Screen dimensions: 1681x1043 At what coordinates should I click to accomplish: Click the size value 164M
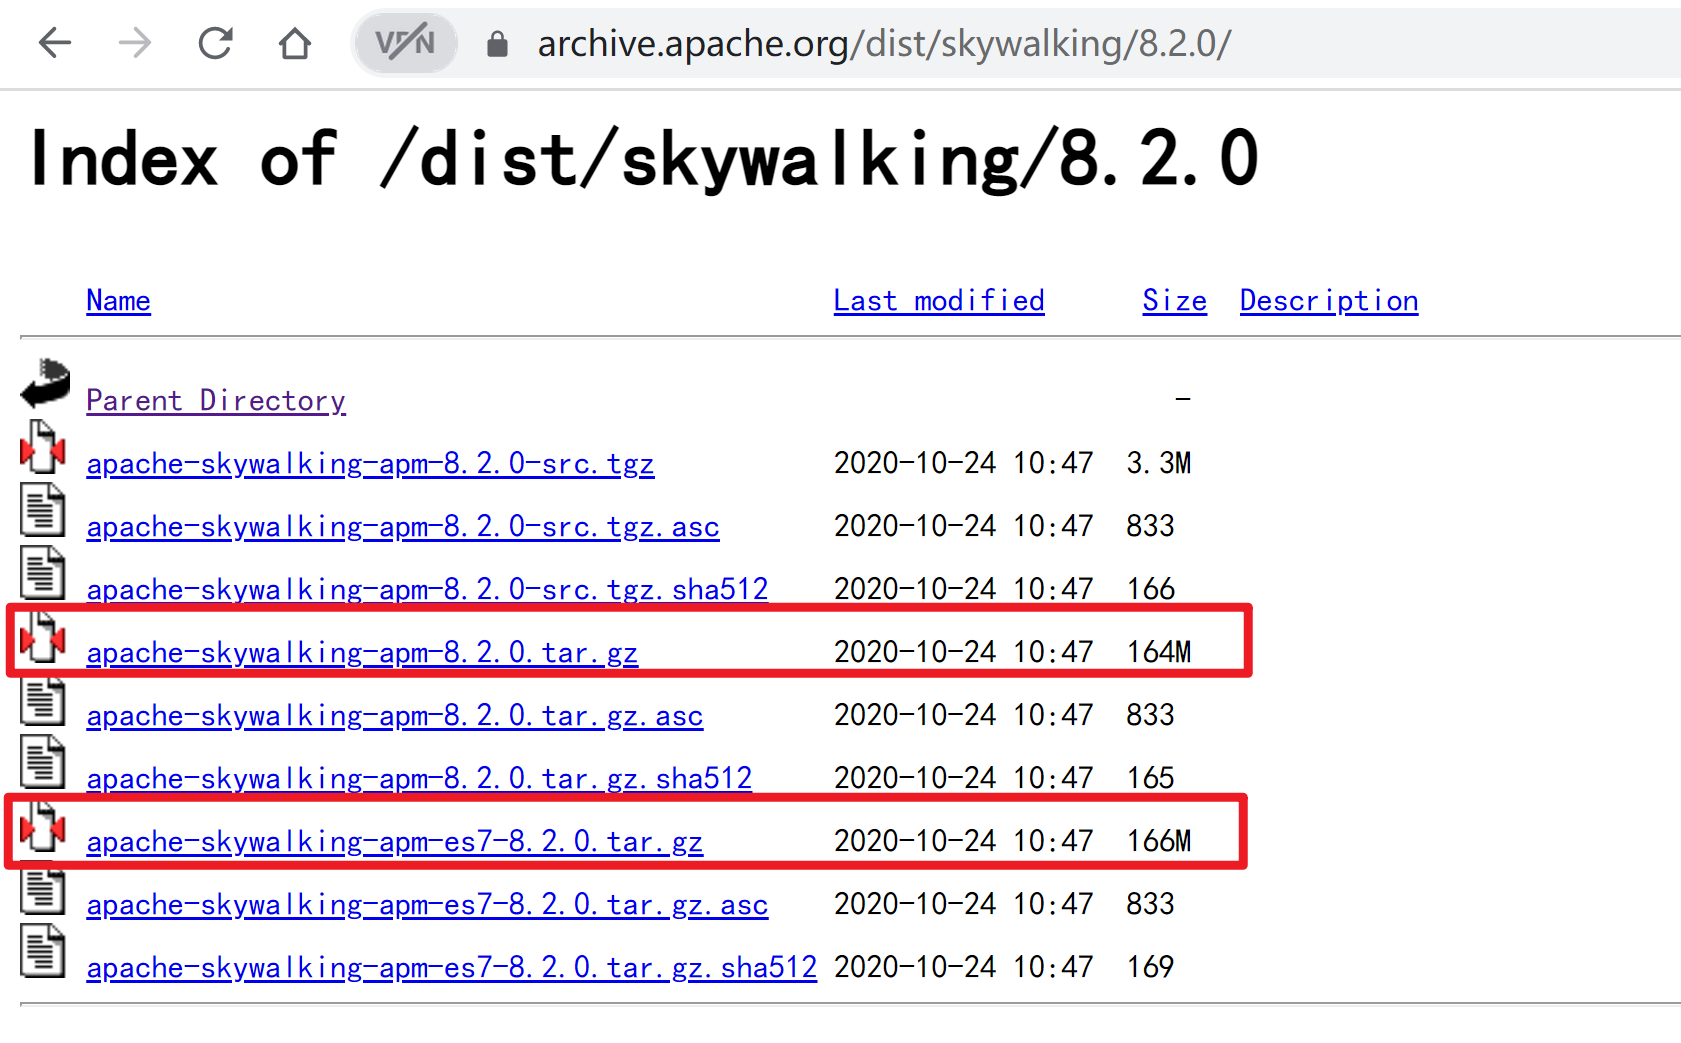1159,652
